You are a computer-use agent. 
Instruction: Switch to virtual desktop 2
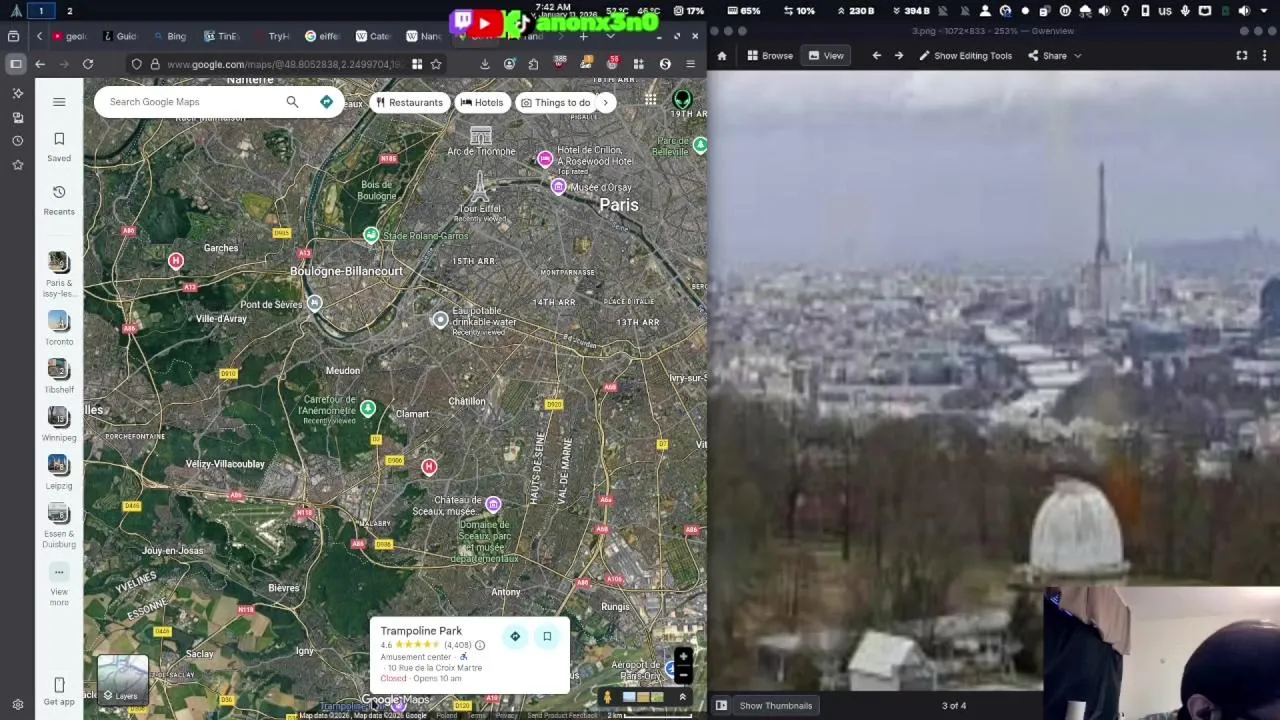(69, 11)
